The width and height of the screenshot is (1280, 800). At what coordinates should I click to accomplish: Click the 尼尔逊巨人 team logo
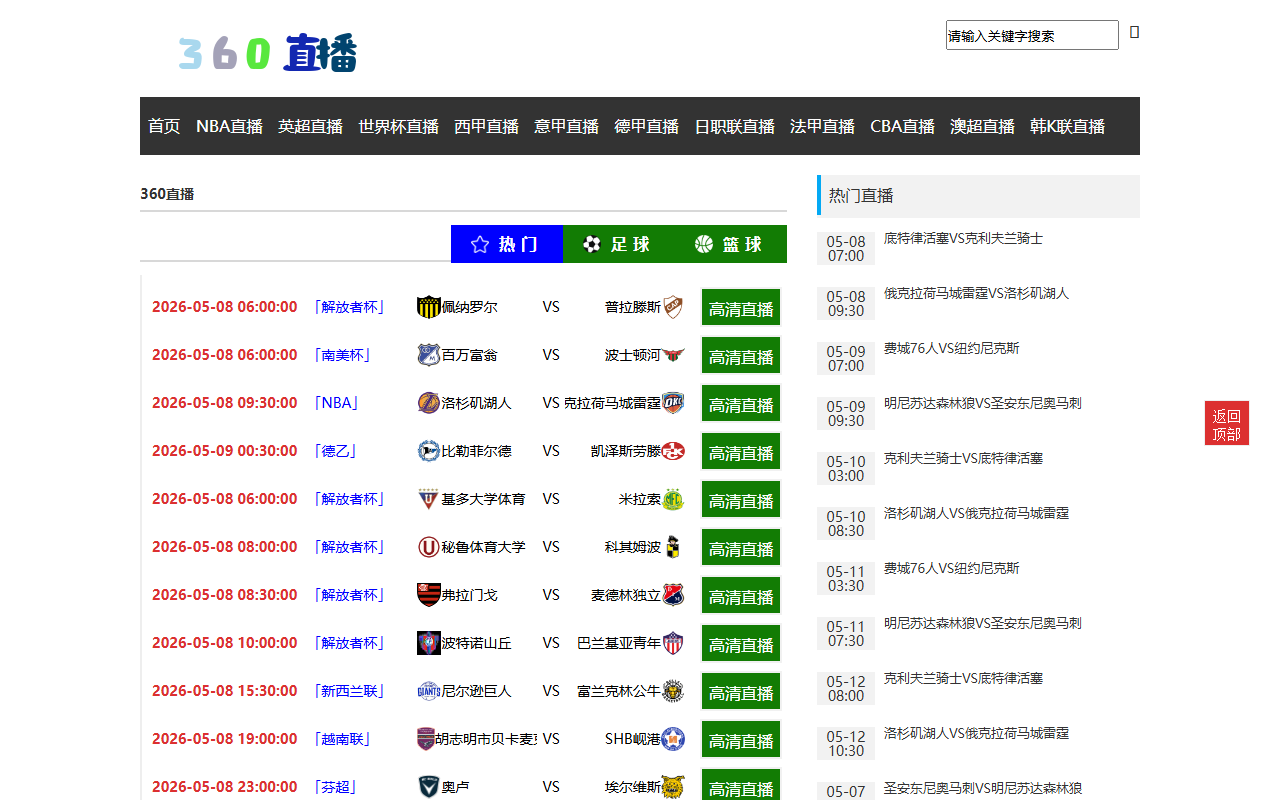(x=429, y=691)
